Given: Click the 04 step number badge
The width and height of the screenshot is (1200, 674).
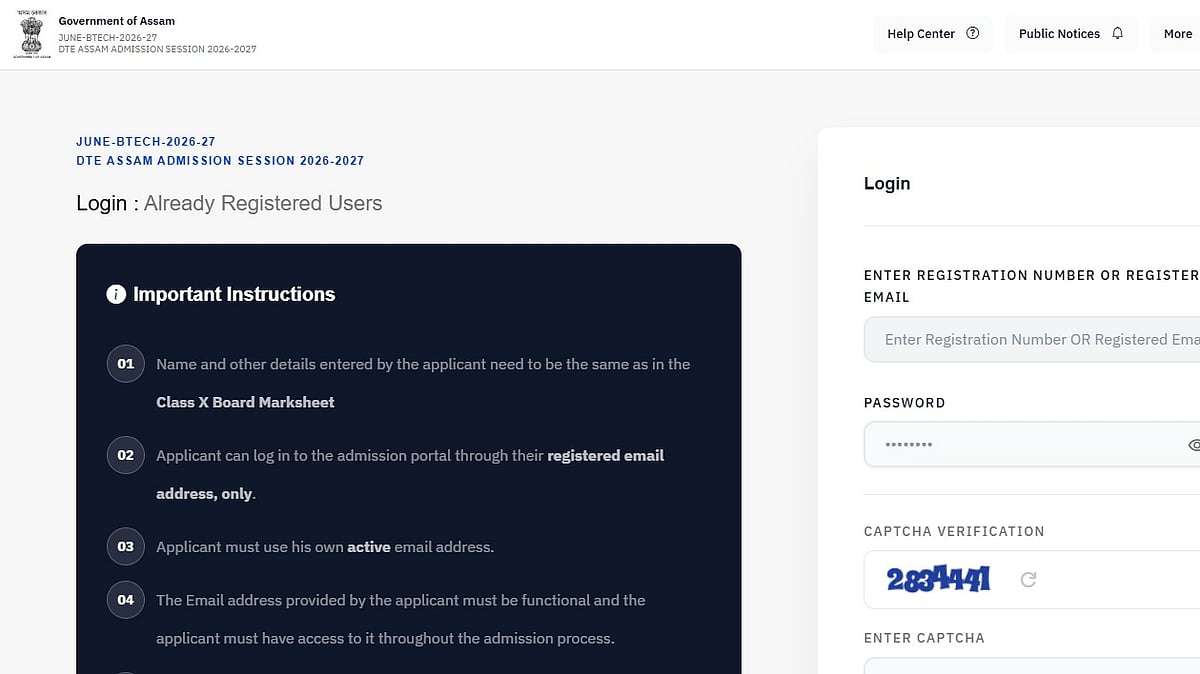Looking at the screenshot, I should (x=126, y=600).
